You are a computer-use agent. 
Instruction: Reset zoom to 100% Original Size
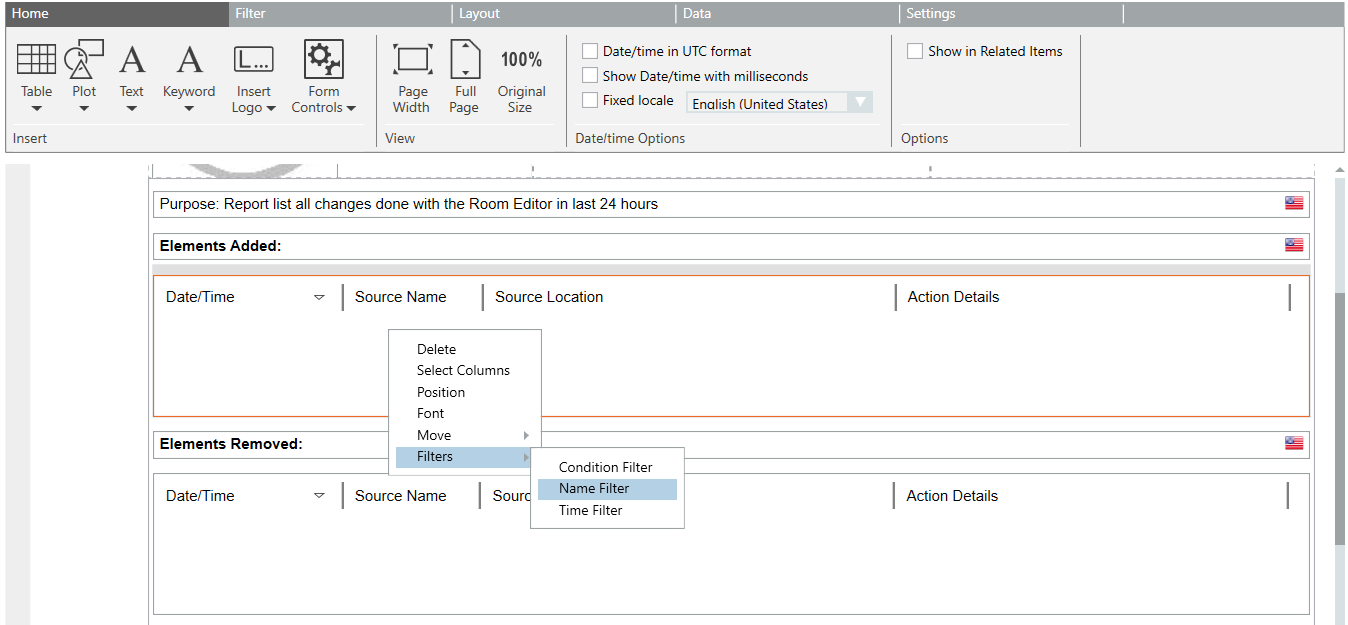(x=521, y=61)
